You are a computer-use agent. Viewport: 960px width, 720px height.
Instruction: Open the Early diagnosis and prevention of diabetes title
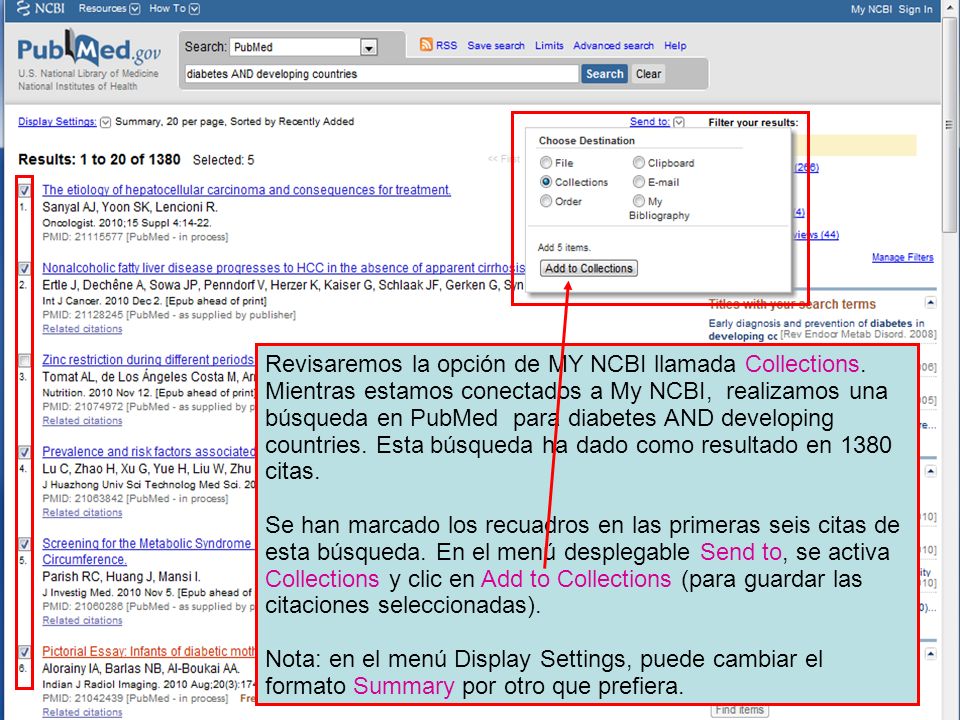tap(816, 329)
